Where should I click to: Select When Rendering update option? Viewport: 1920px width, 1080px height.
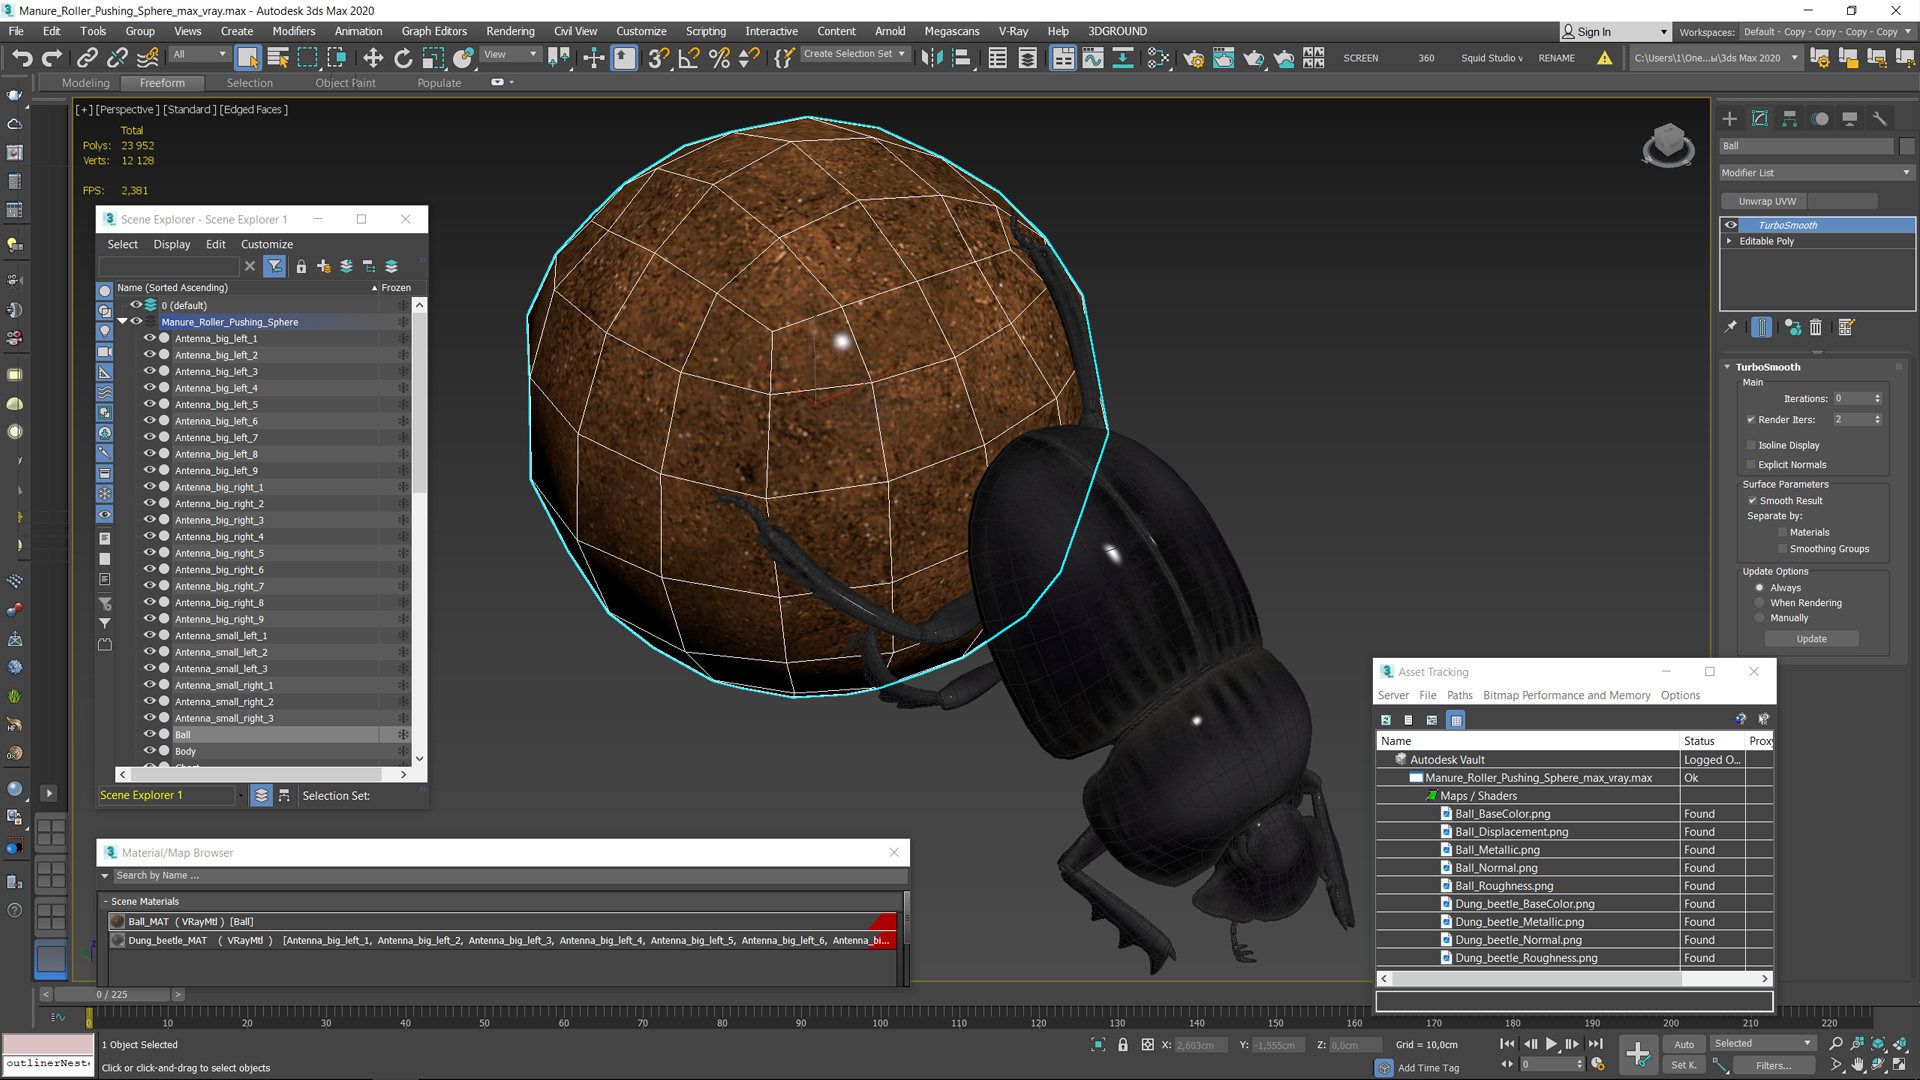click(1760, 603)
